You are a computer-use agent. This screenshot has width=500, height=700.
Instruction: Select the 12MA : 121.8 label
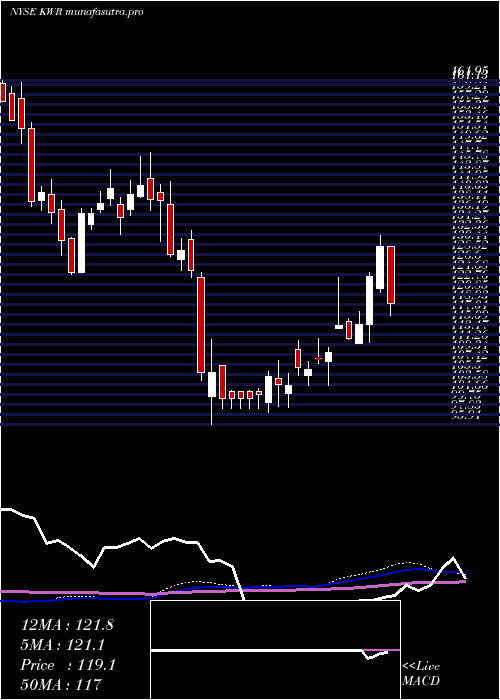click(x=67, y=625)
